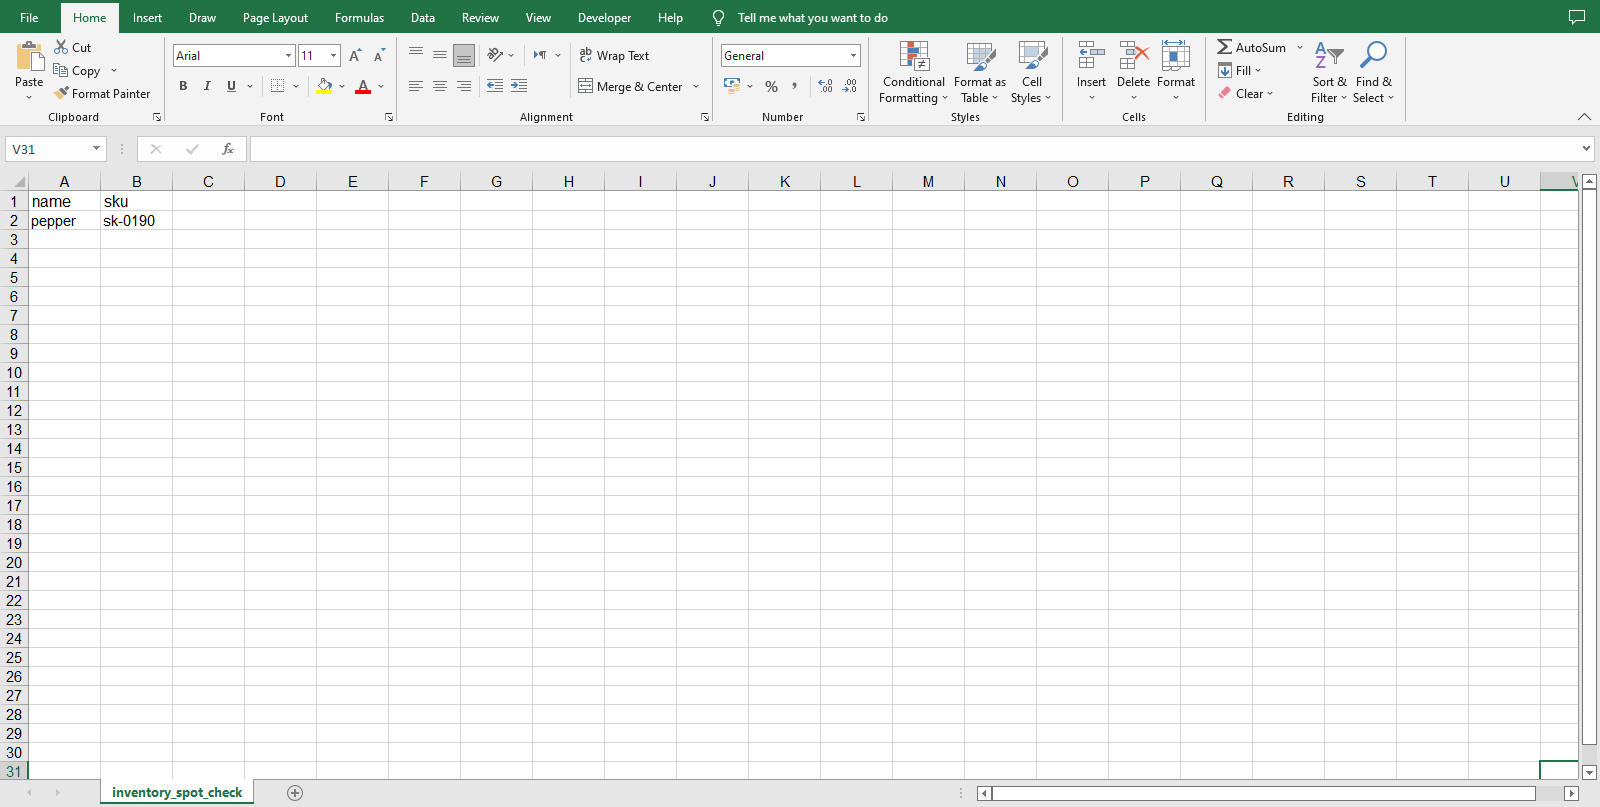This screenshot has height=807, width=1600.
Task: Click the yellow Fill Color swatch
Action: [324, 86]
